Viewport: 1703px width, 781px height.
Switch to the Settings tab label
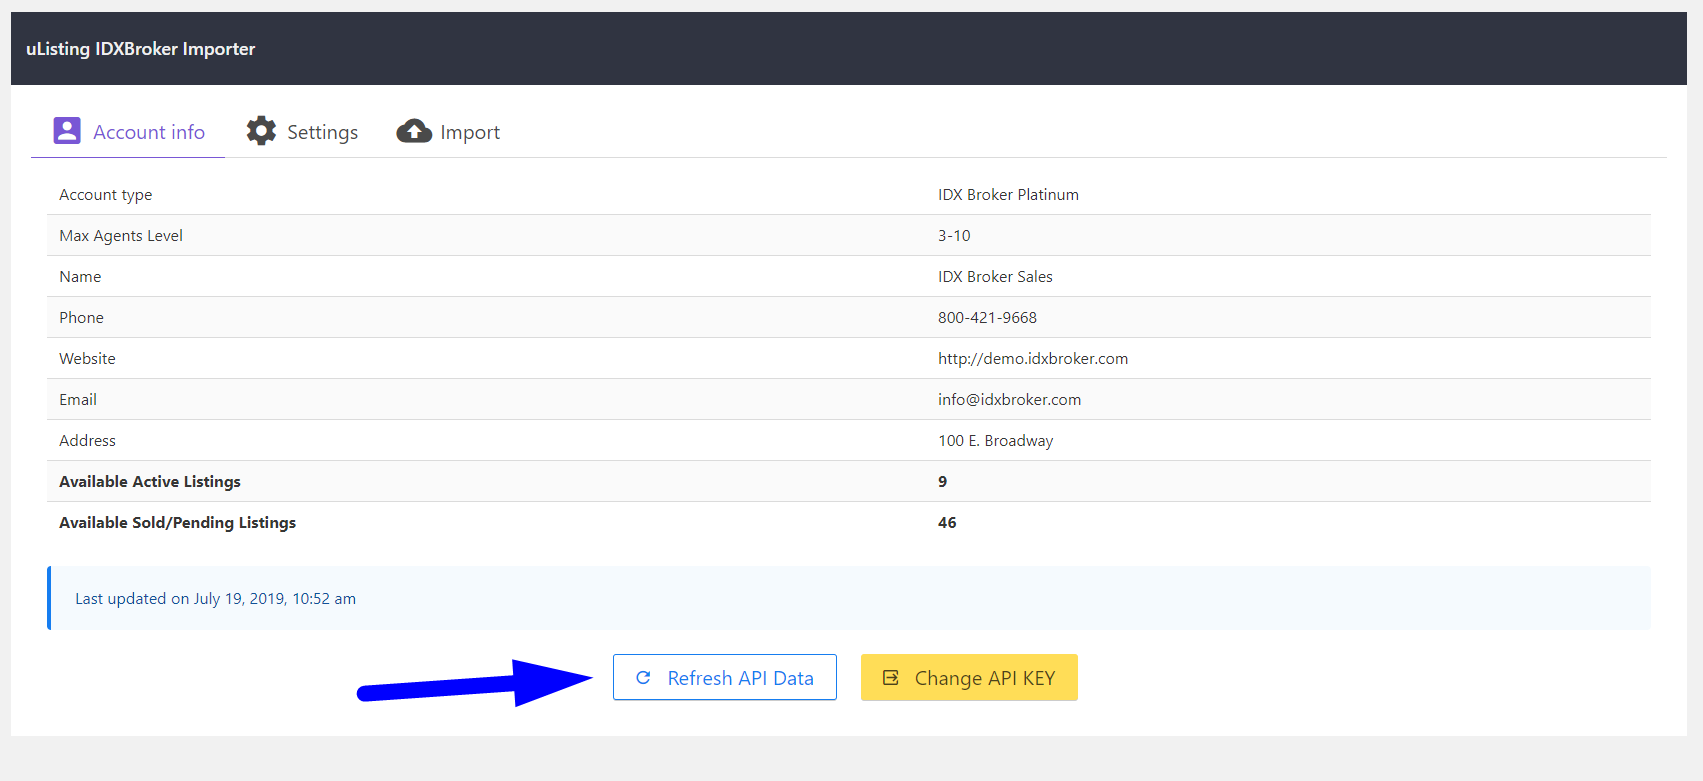pyautogui.click(x=322, y=132)
